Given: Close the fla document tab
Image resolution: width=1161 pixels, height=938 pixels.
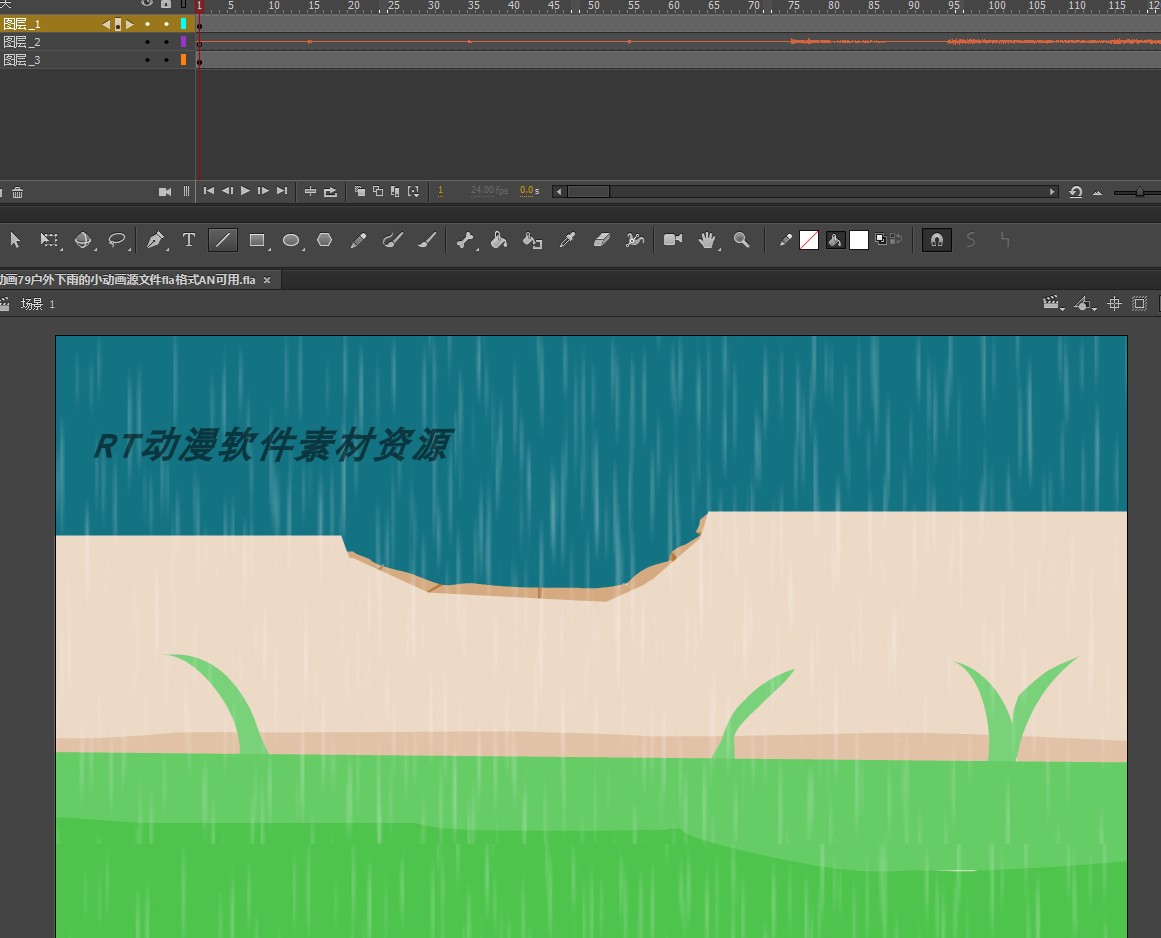Looking at the screenshot, I should (267, 280).
